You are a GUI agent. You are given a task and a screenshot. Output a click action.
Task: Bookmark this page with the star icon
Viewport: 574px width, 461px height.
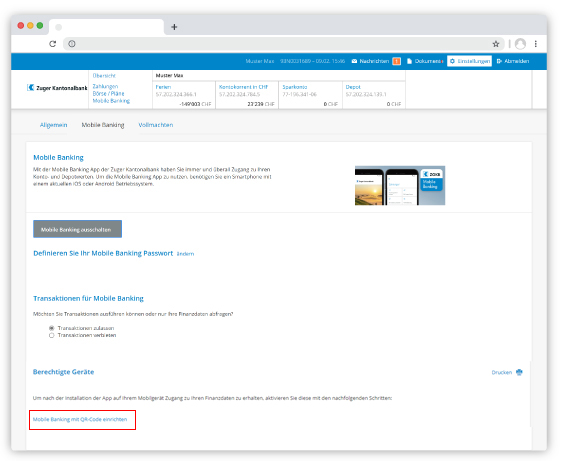(x=496, y=44)
